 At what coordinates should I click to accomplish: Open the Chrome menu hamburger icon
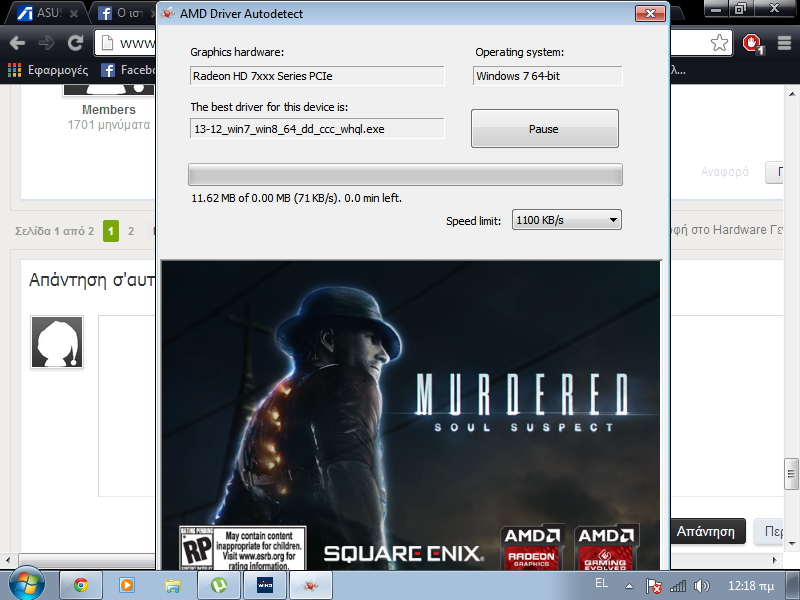pyautogui.click(x=784, y=43)
